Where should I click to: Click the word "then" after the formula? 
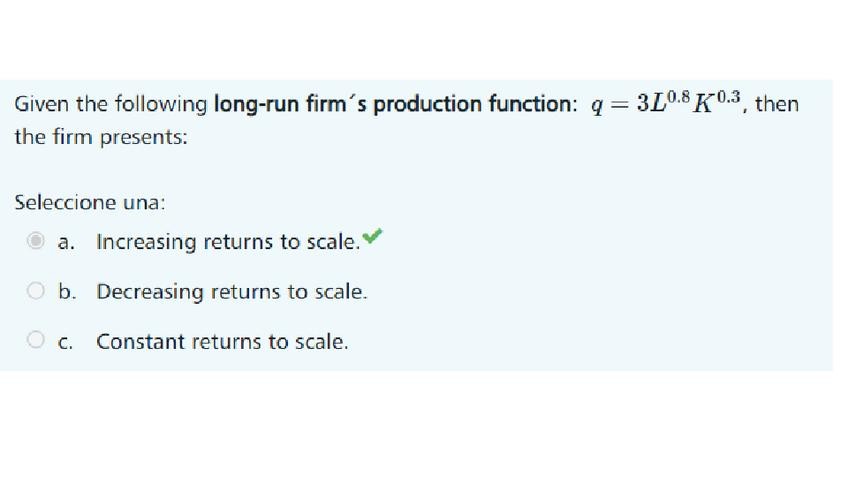(777, 104)
